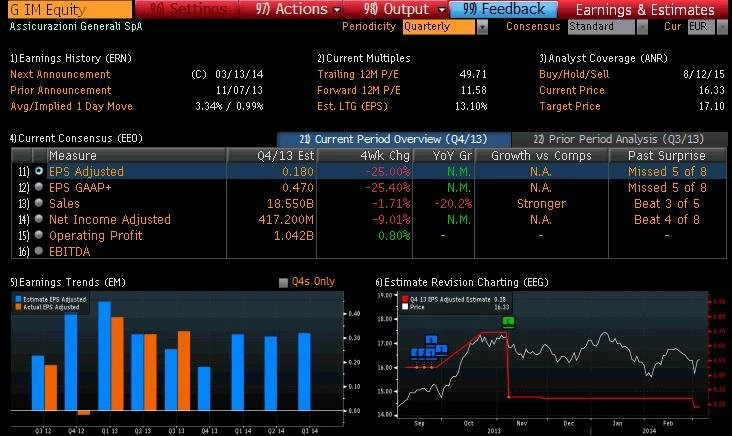This screenshot has height=436, width=732.
Task: Click the blue event marker cluster on chart
Action: click(429, 348)
